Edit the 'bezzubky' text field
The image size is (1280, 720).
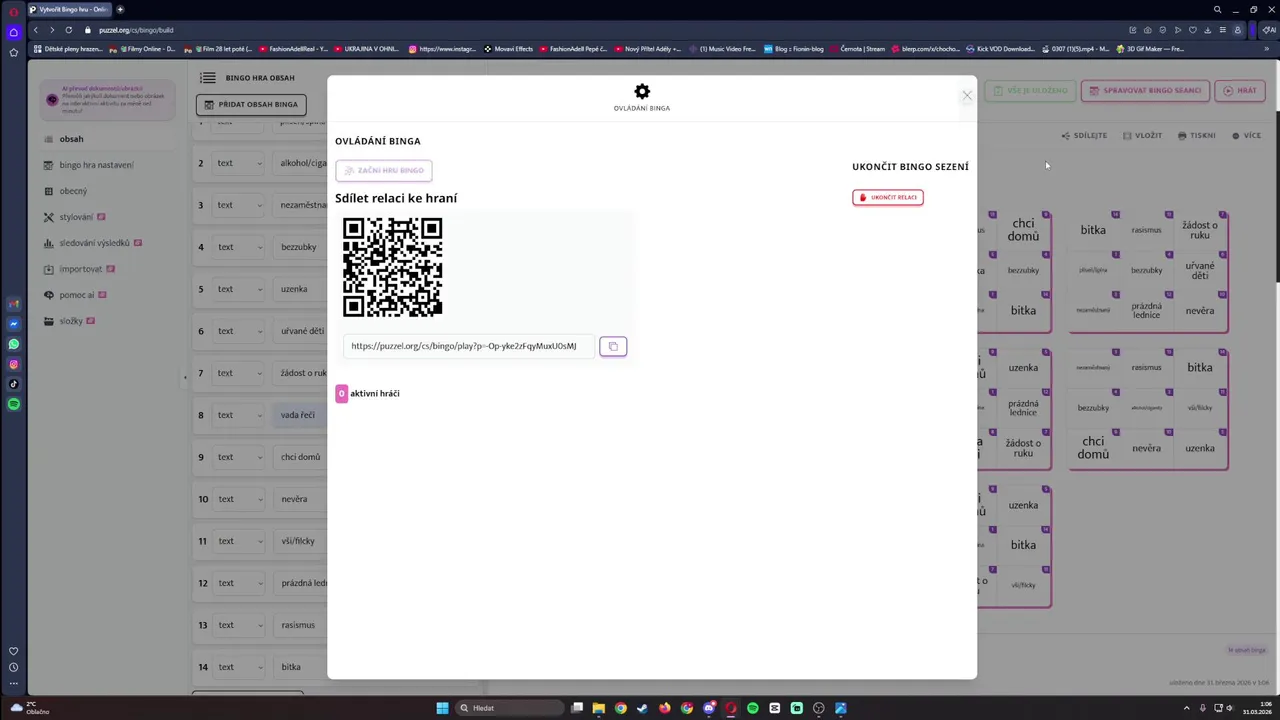[x=300, y=247]
